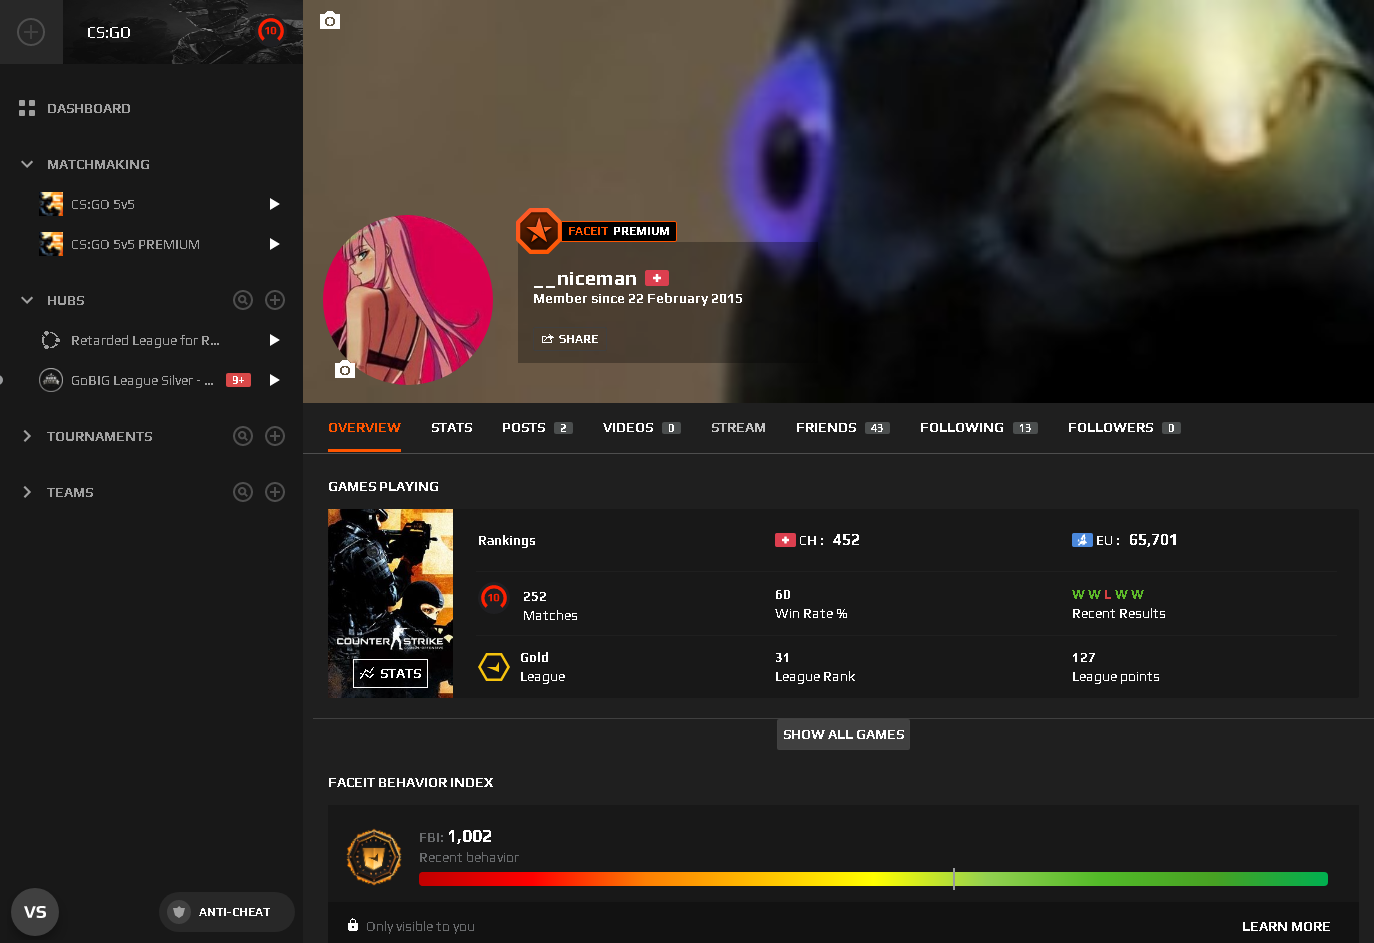Image resolution: width=1374 pixels, height=943 pixels.
Task: Open the Following tab
Action: pyautogui.click(x=978, y=427)
